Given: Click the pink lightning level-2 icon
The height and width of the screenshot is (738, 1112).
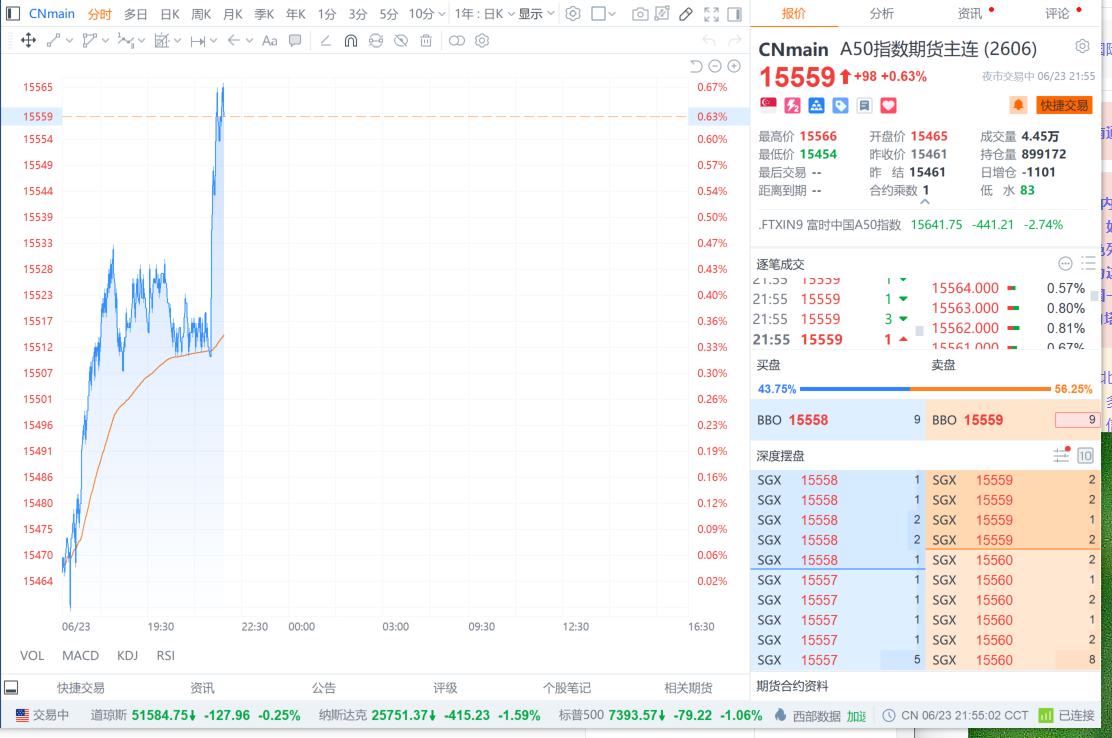Looking at the screenshot, I should 792,106.
